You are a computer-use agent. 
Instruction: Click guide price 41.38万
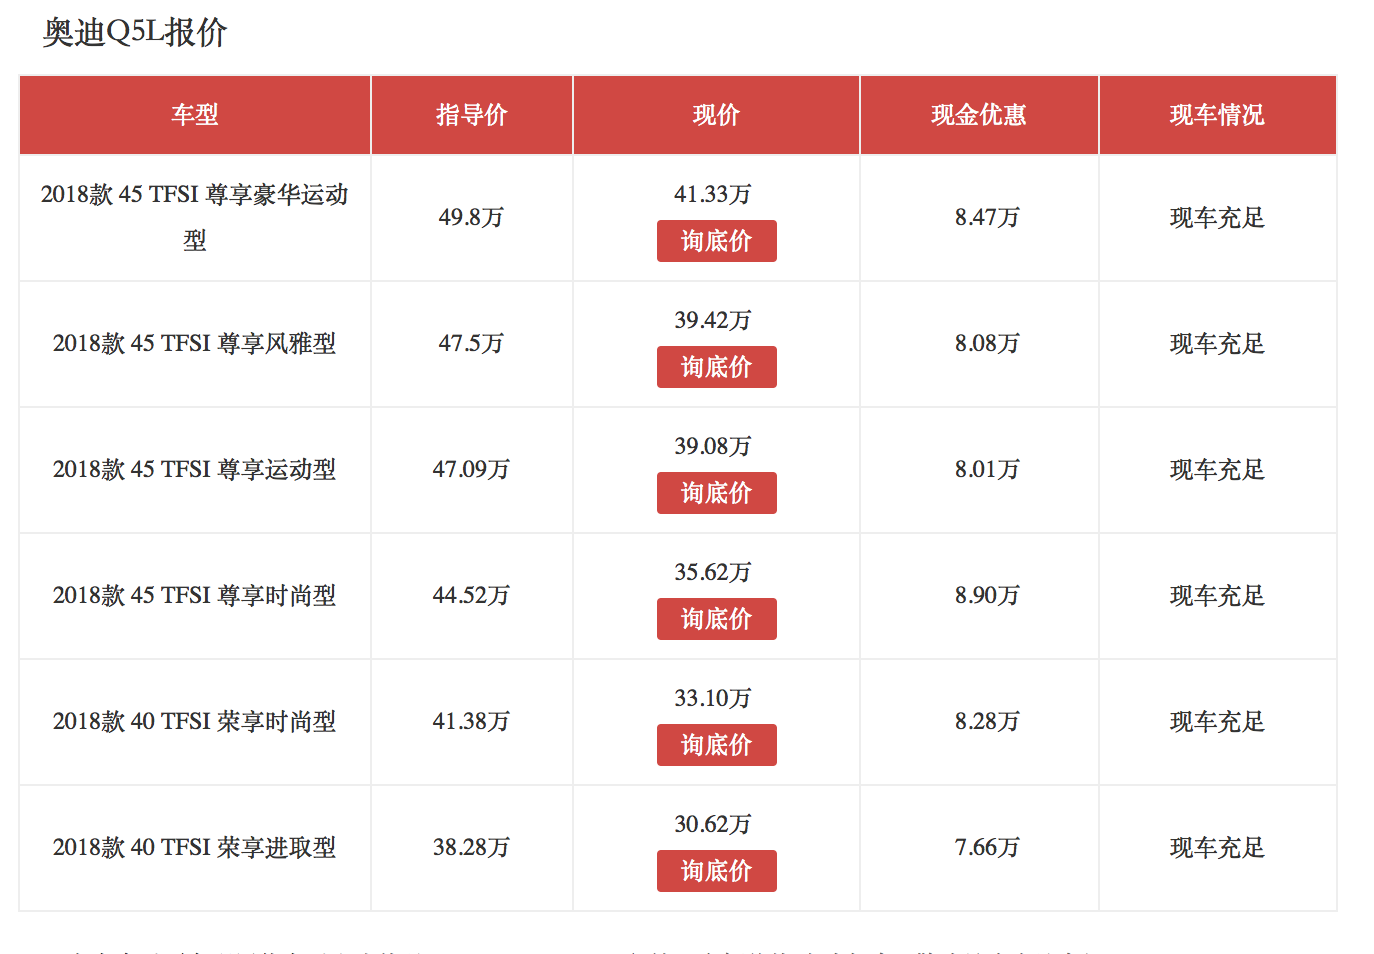[471, 721]
